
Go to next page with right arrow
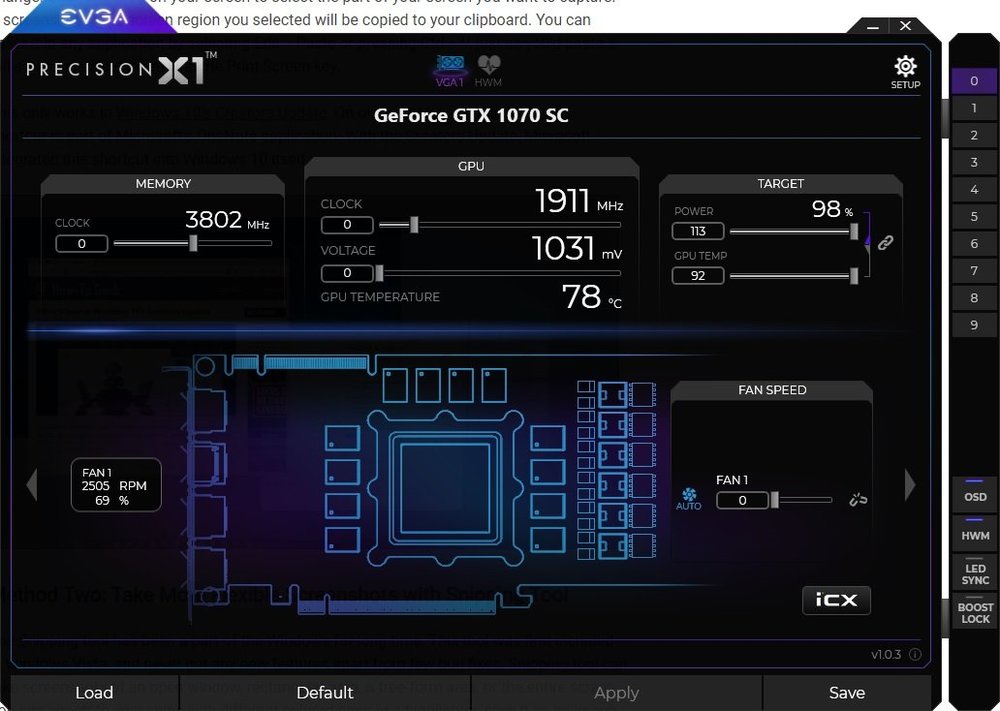(x=910, y=485)
